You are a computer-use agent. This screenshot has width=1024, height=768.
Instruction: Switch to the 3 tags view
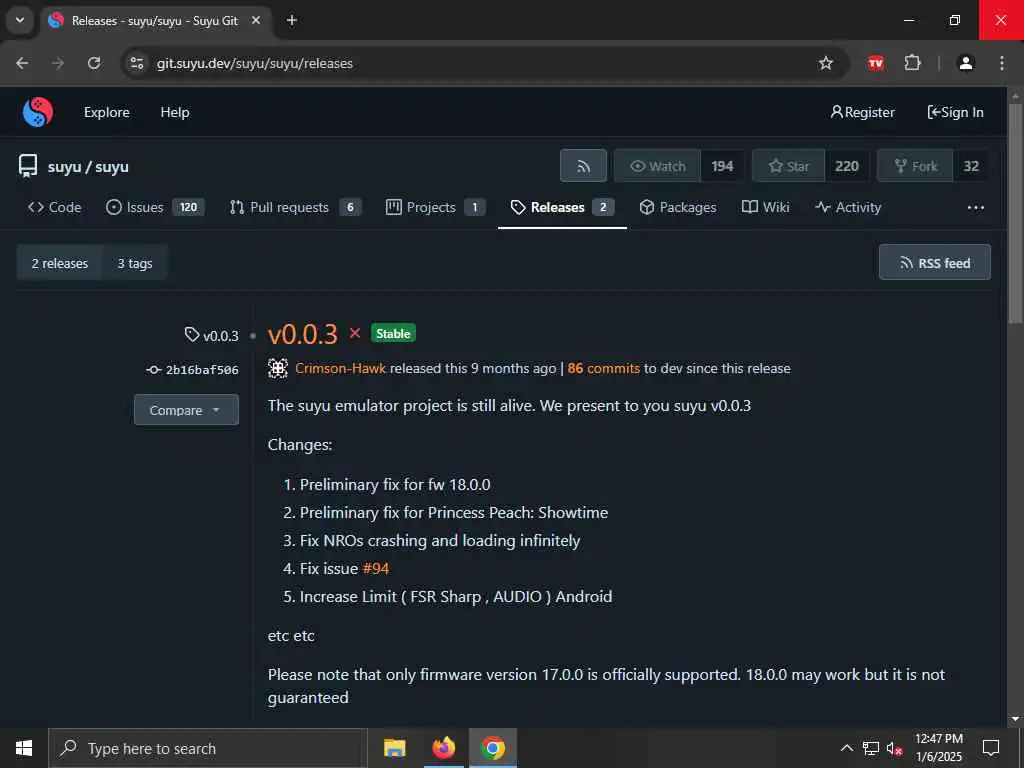pyautogui.click(x=135, y=263)
